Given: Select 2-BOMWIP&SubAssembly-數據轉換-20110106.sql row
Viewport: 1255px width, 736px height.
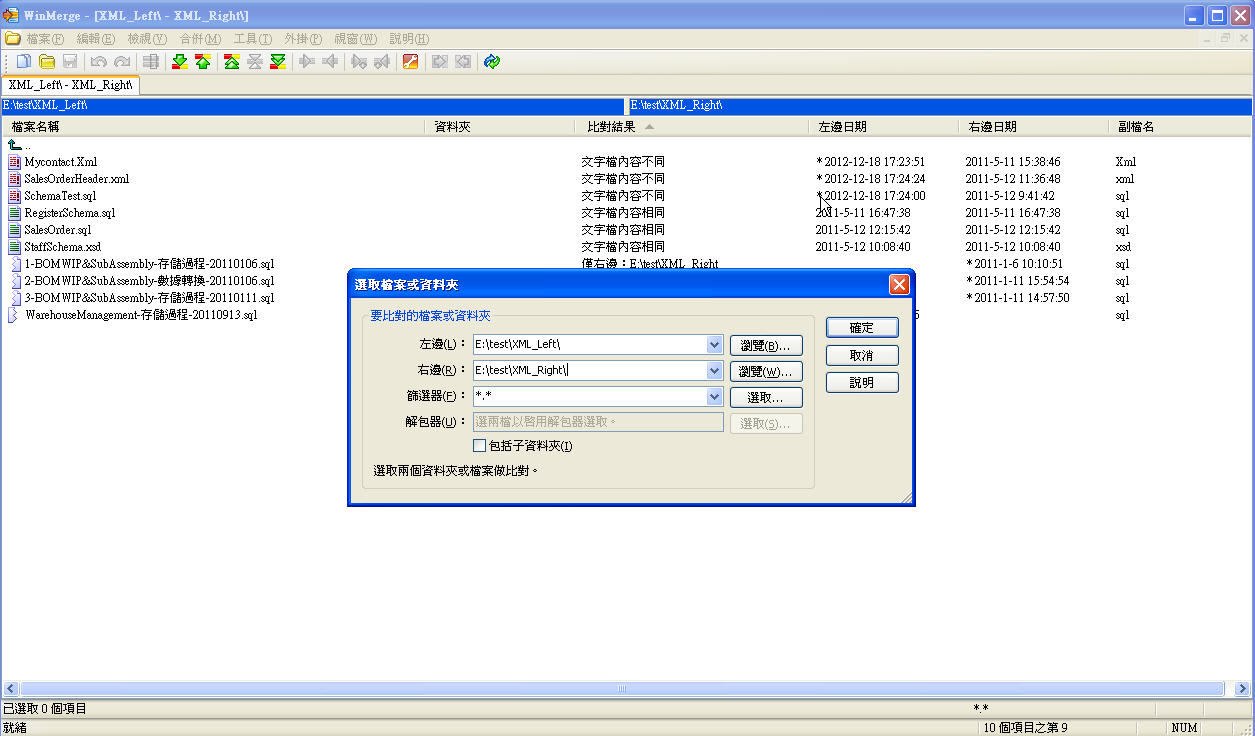Looking at the screenshot, I should coord(627,281).
